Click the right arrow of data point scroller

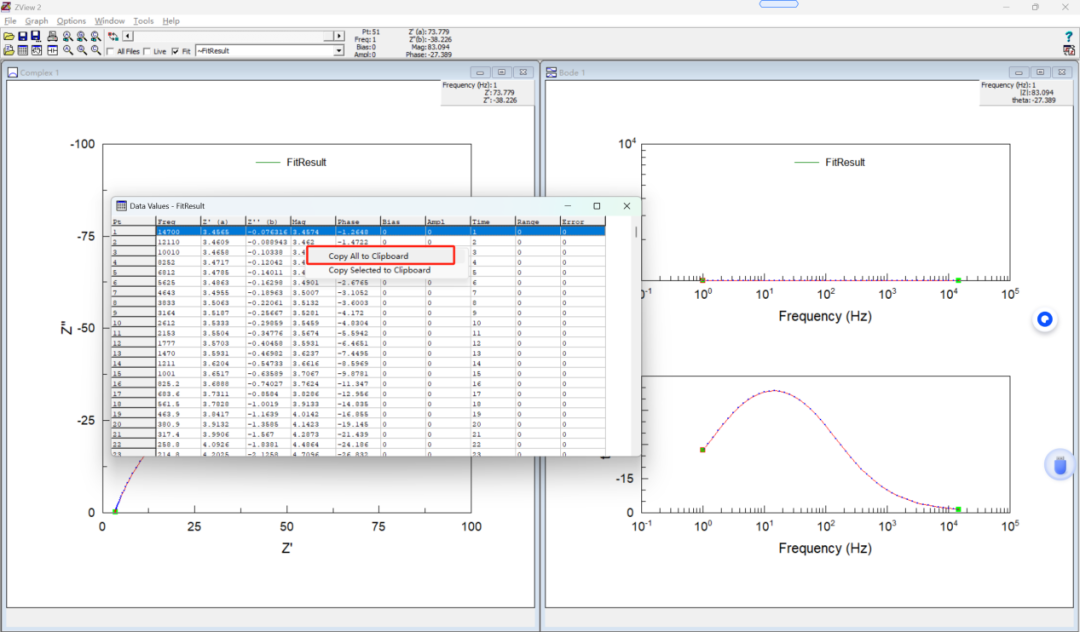pos(339,36)
